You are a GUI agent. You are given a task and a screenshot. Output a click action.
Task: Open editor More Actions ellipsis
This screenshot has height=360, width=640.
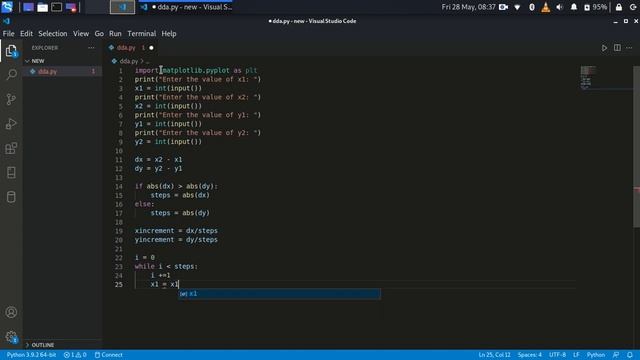(629, 48)
